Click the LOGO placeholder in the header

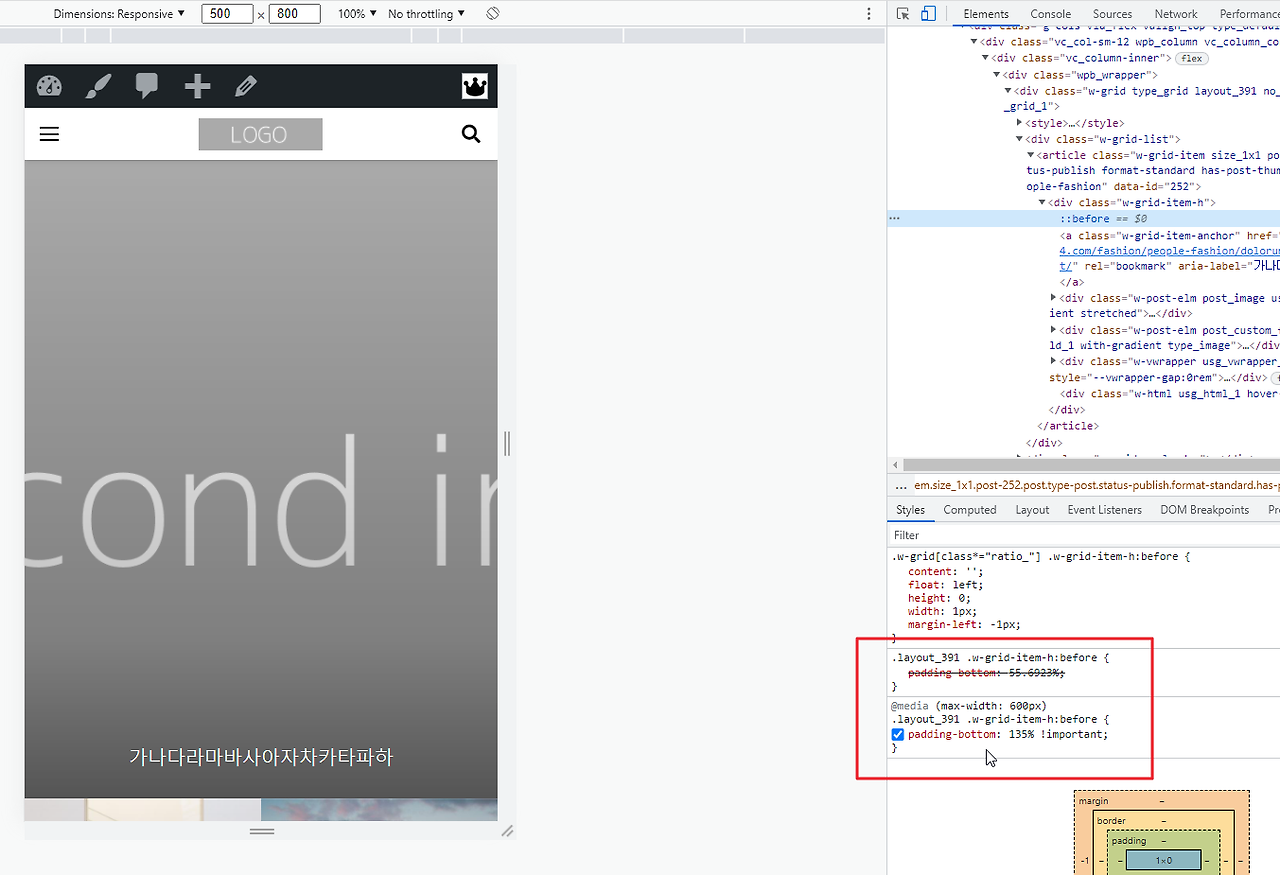tap(260, 135)
